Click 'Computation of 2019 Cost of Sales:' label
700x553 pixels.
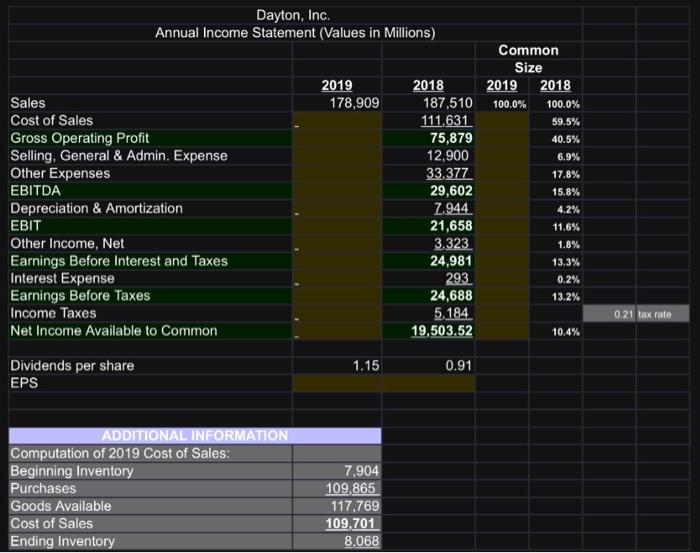pos(120,453)
